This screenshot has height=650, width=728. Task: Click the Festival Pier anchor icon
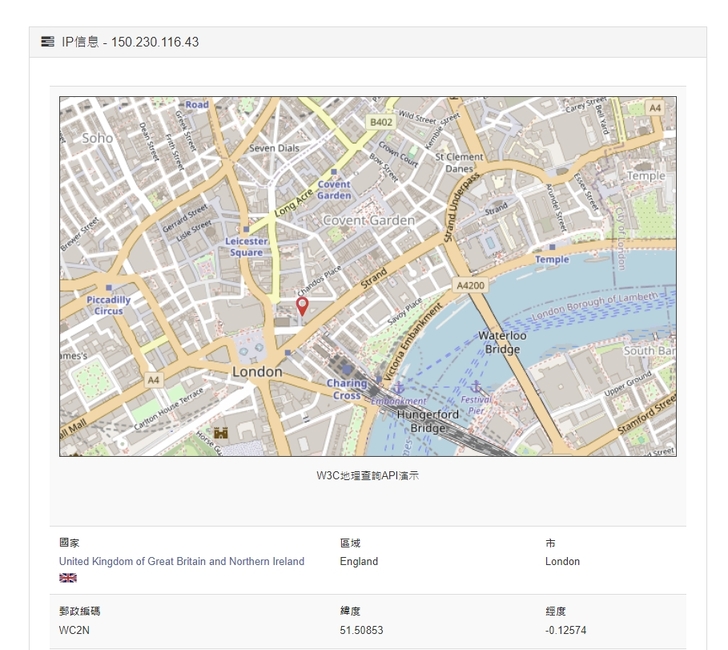[477, 386]
